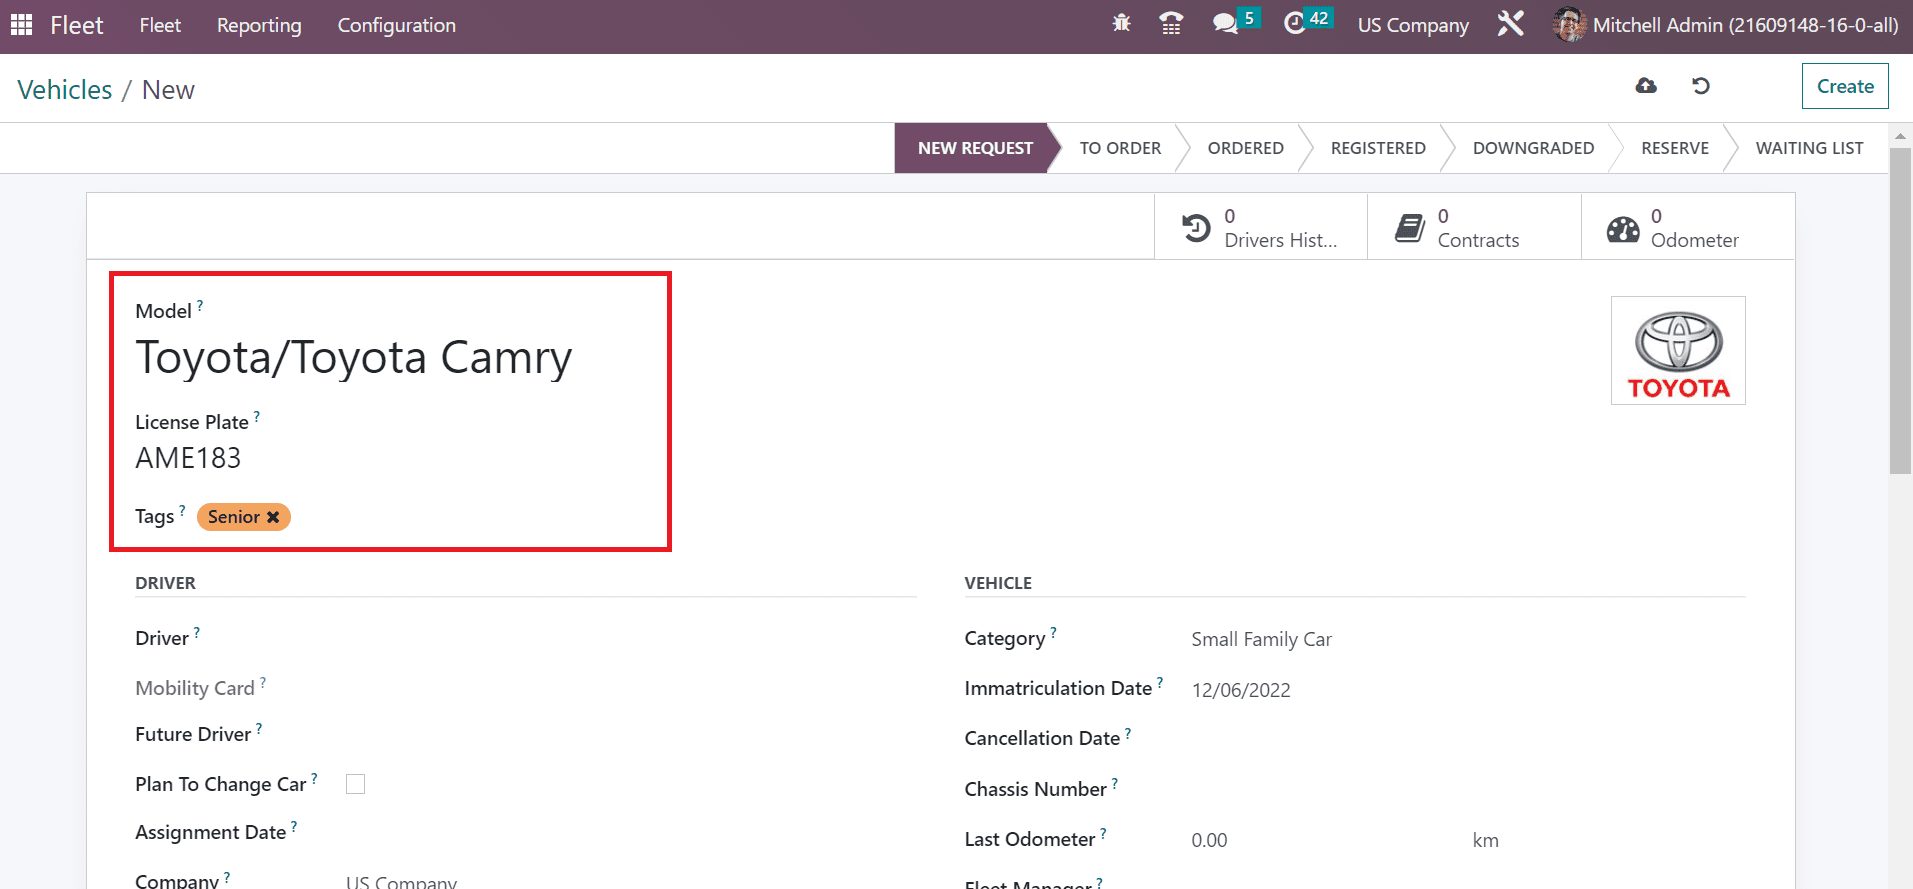The image size is (1913, 889).
Task: Show help tooltip beside Future Driver
Action: pos(259,729)
